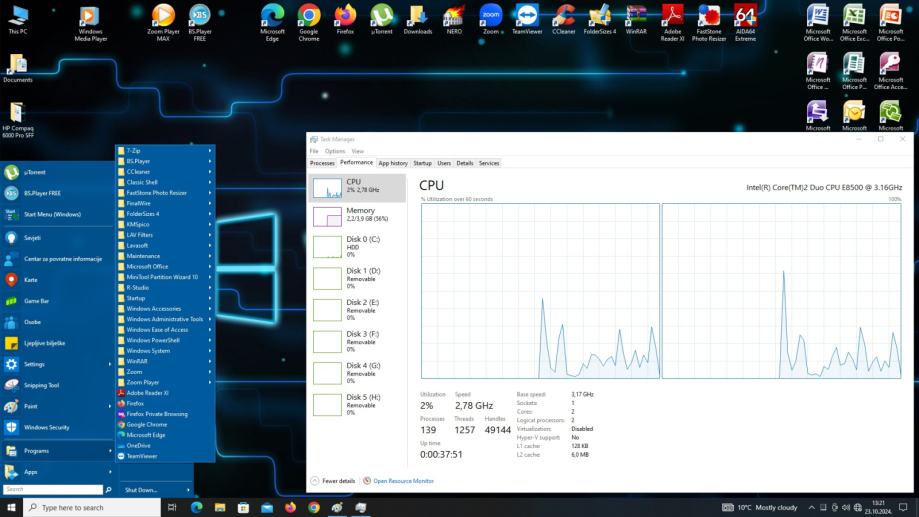The height and width of the screenshot is (517, 919).
Task: Launch BS.Player FREE desktop icon
Action: [x=200, y=23]
